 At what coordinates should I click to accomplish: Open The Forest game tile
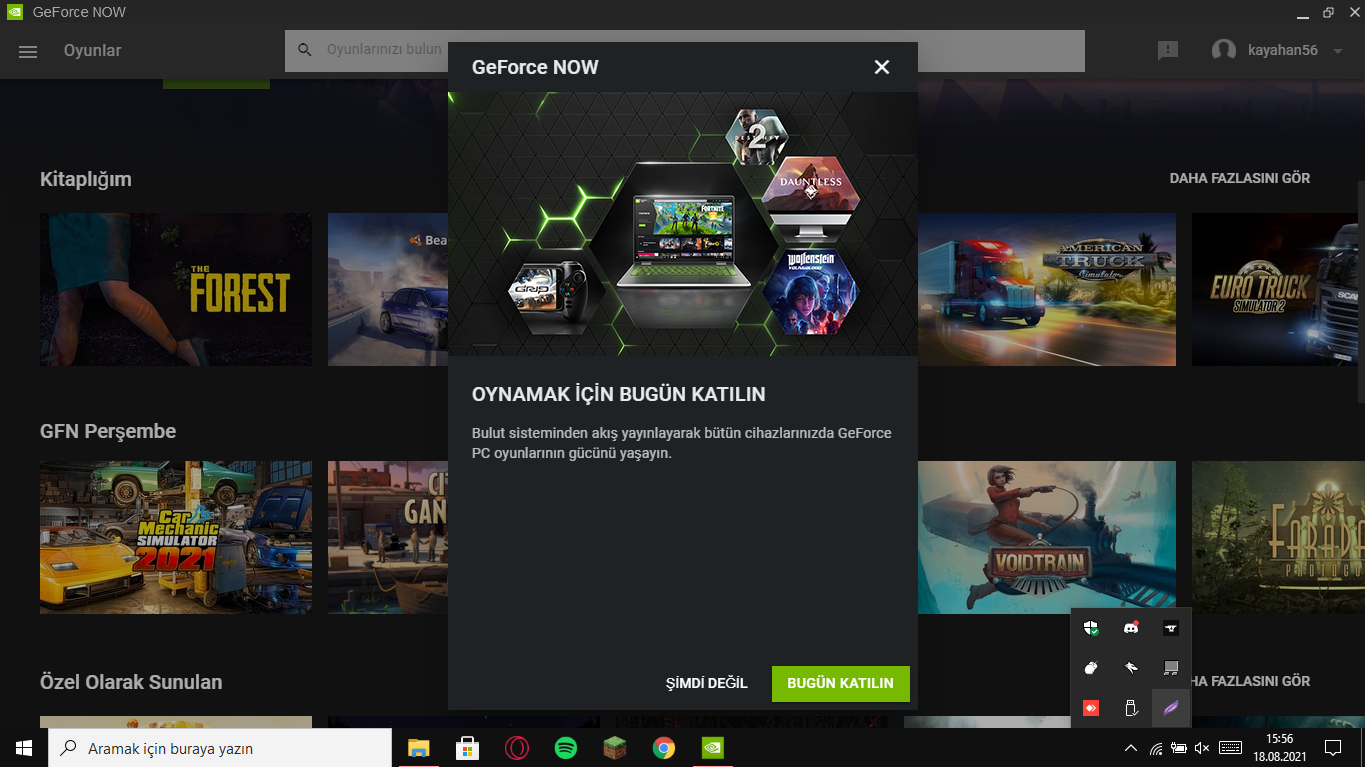click(x=176, y=289)
